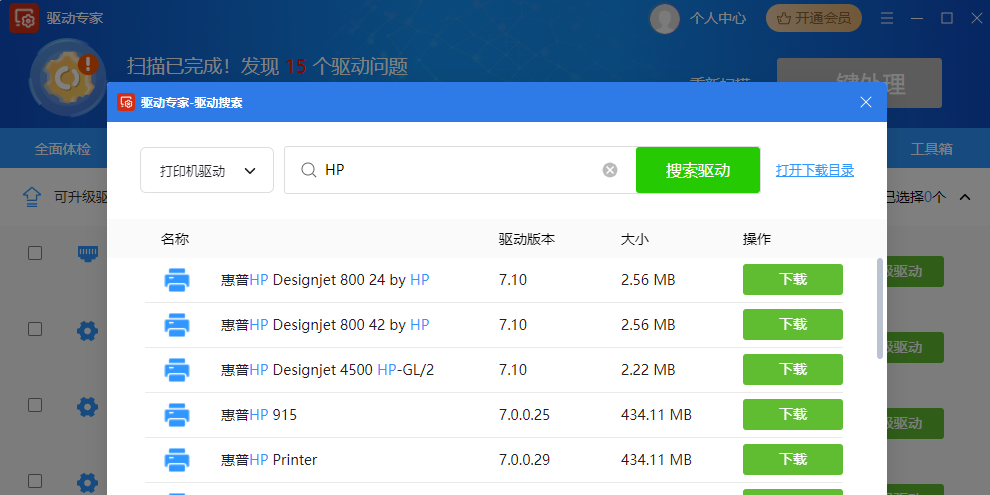990x495 pixels.
Task: Clear the HP search text
Action: coord(610,170)
